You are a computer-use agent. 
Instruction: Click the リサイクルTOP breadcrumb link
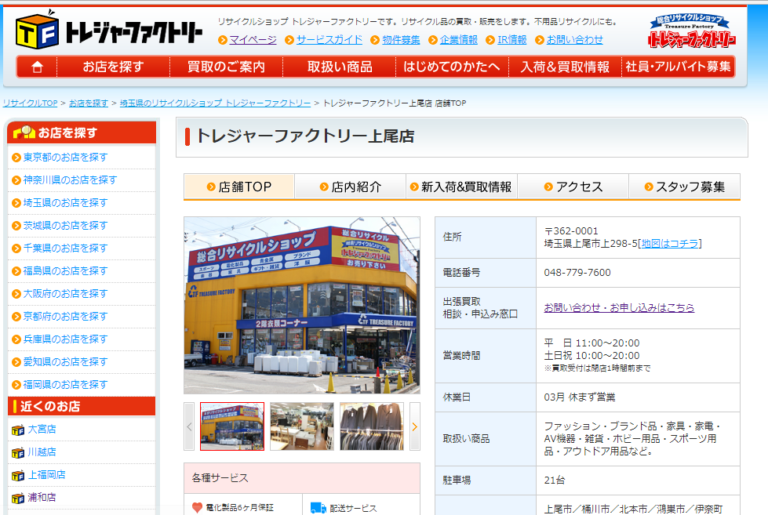pyautogui.click(x=30, y=103)
